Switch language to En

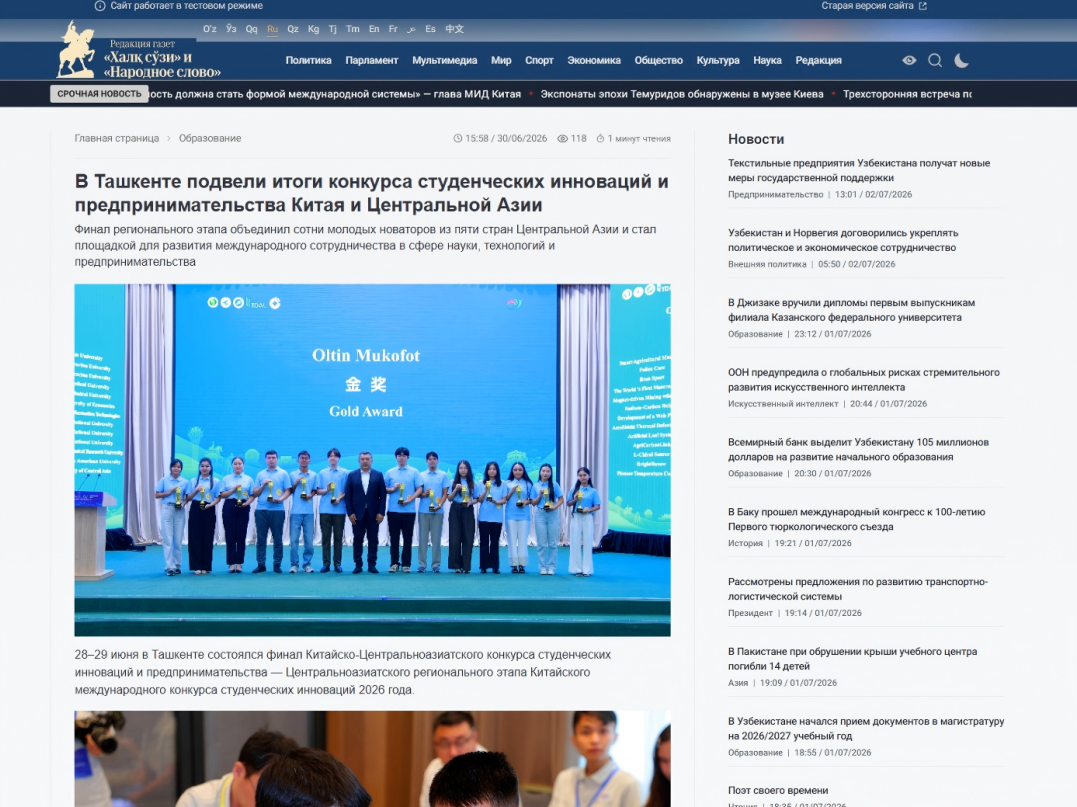tap(374, 29)
